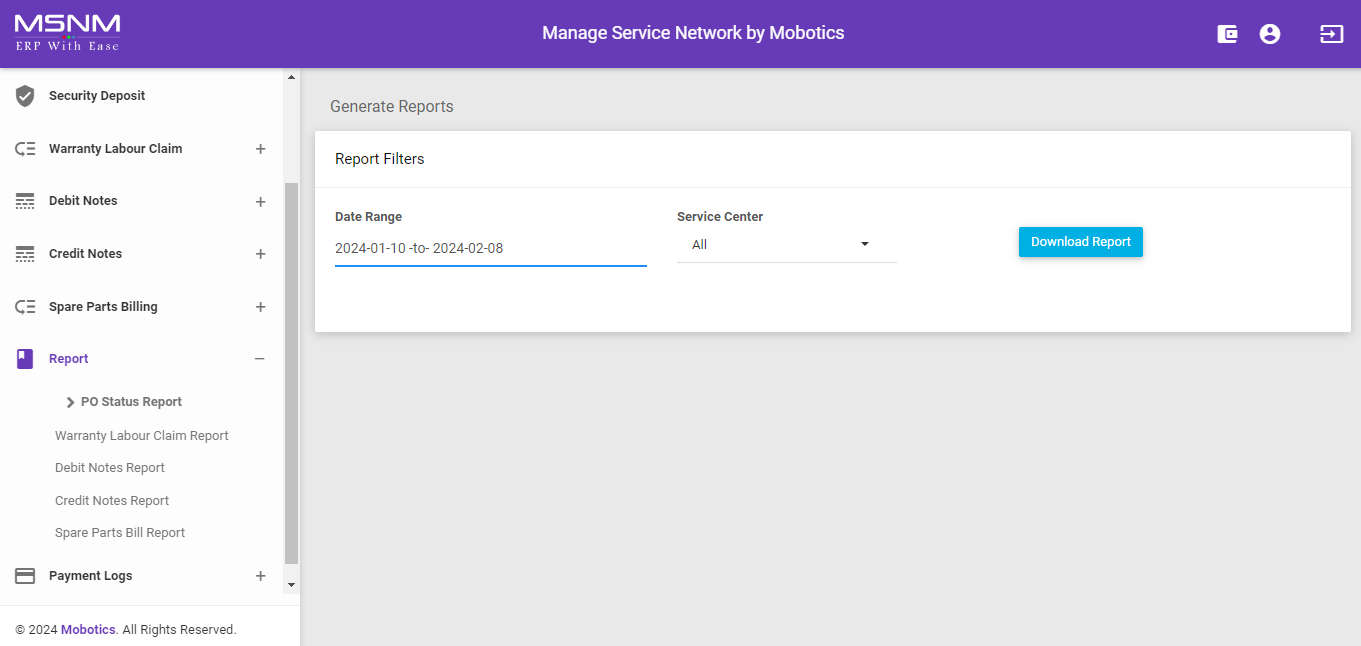Open PO Status Report

pyautogui.click(x=131, y=402)
